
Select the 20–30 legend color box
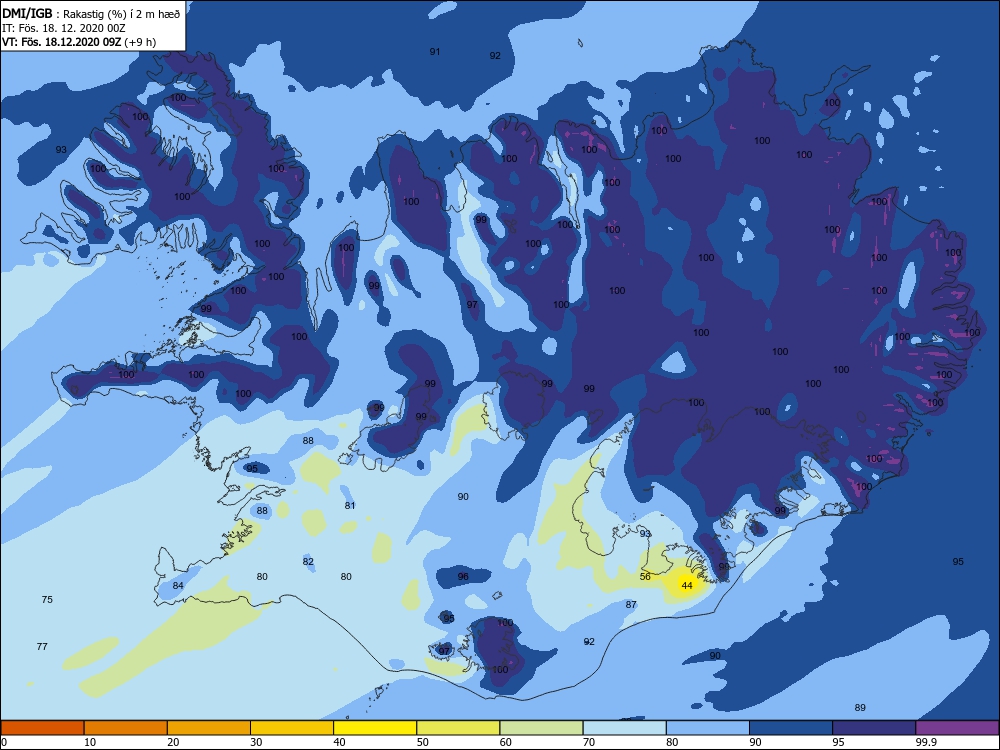tap(209, 728)
